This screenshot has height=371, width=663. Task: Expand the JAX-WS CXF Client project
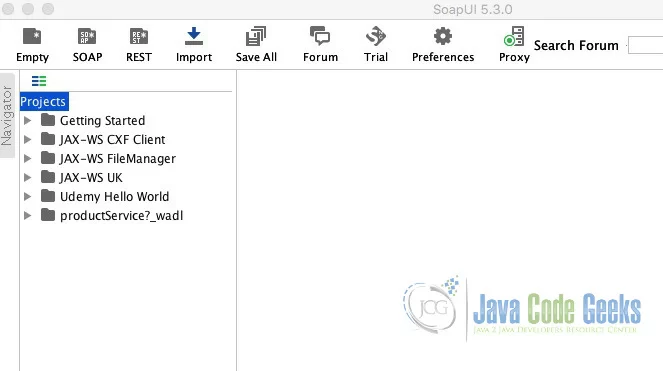(x=27, y=140)
